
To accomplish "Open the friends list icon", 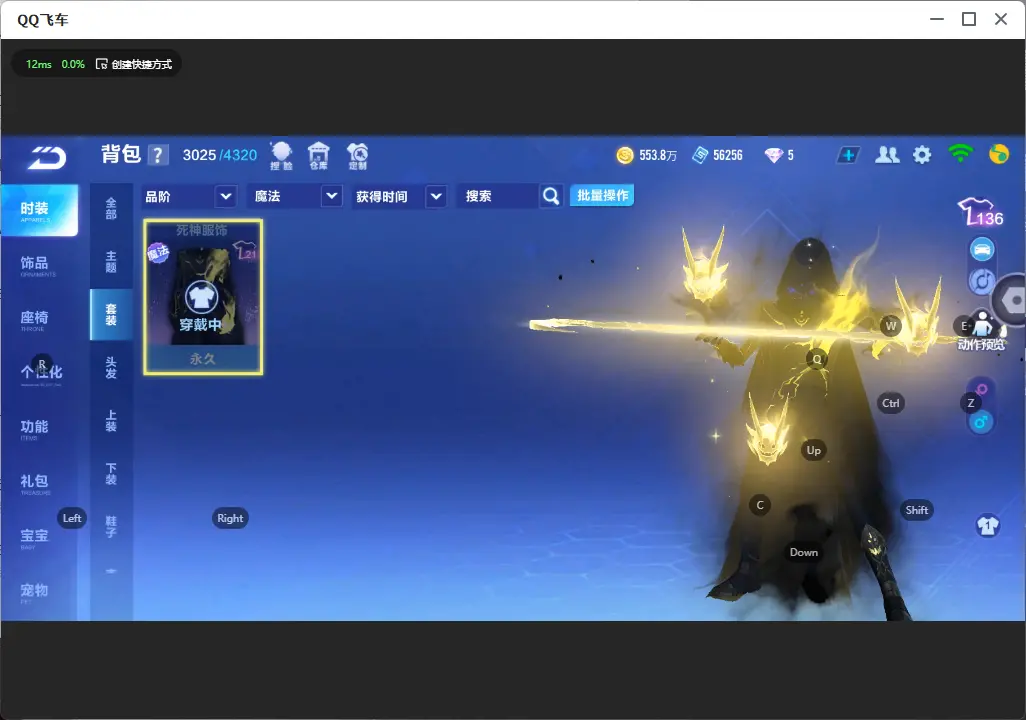I will [x=887, y=155].
